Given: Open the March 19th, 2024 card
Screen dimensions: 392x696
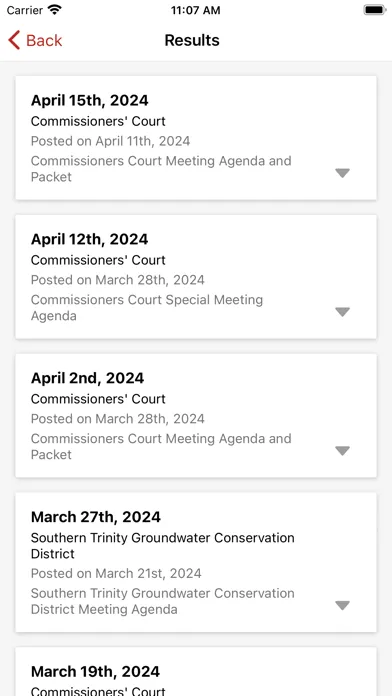Looking at the screenshot, I should coord(196,671).
